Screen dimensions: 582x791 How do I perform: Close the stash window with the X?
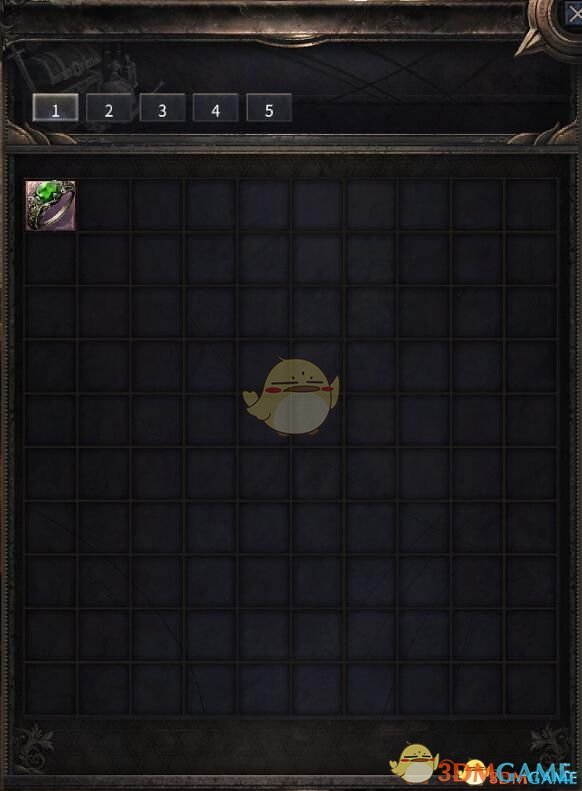pos(574,14)
